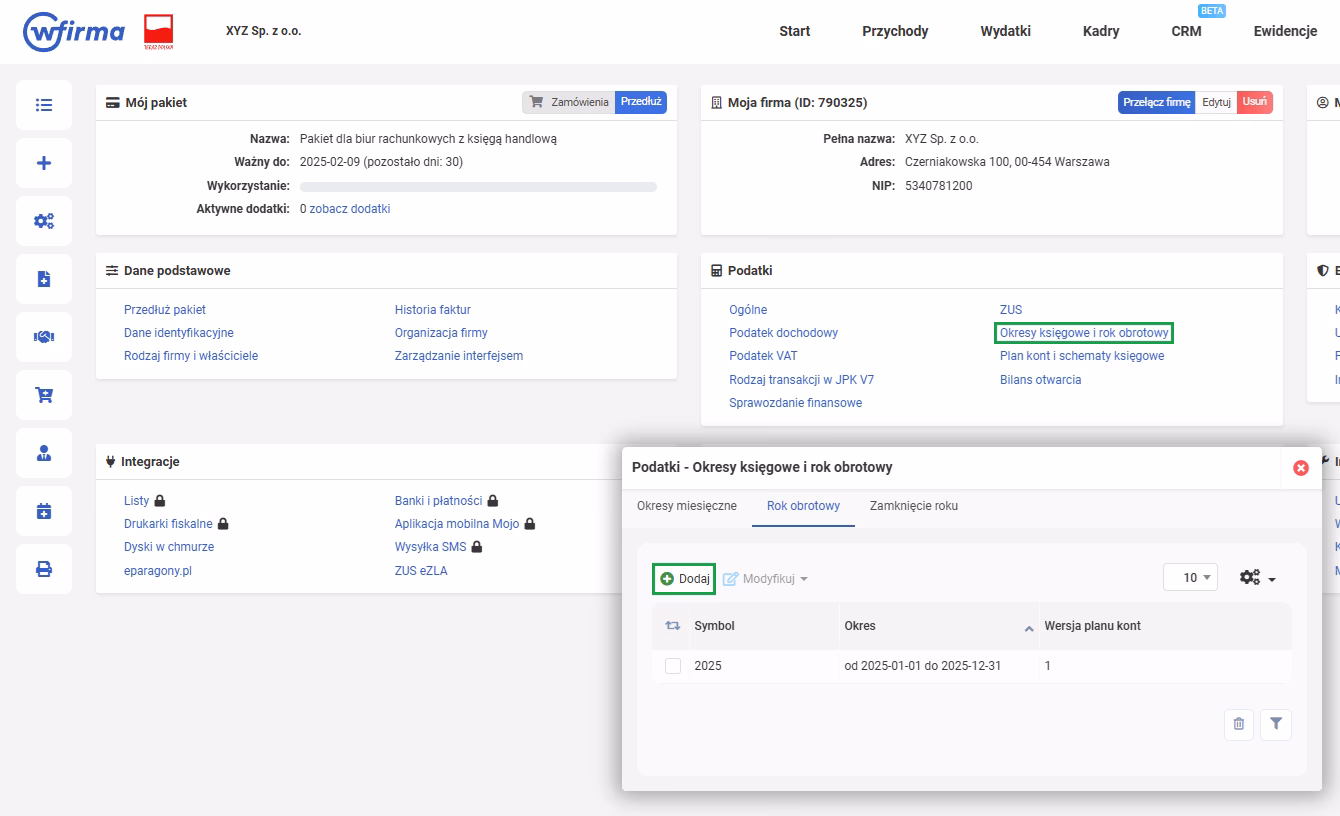1340x816 pixels.
Task: Switch to the Okresy miesięczne tab
Action: coord(686,506)
